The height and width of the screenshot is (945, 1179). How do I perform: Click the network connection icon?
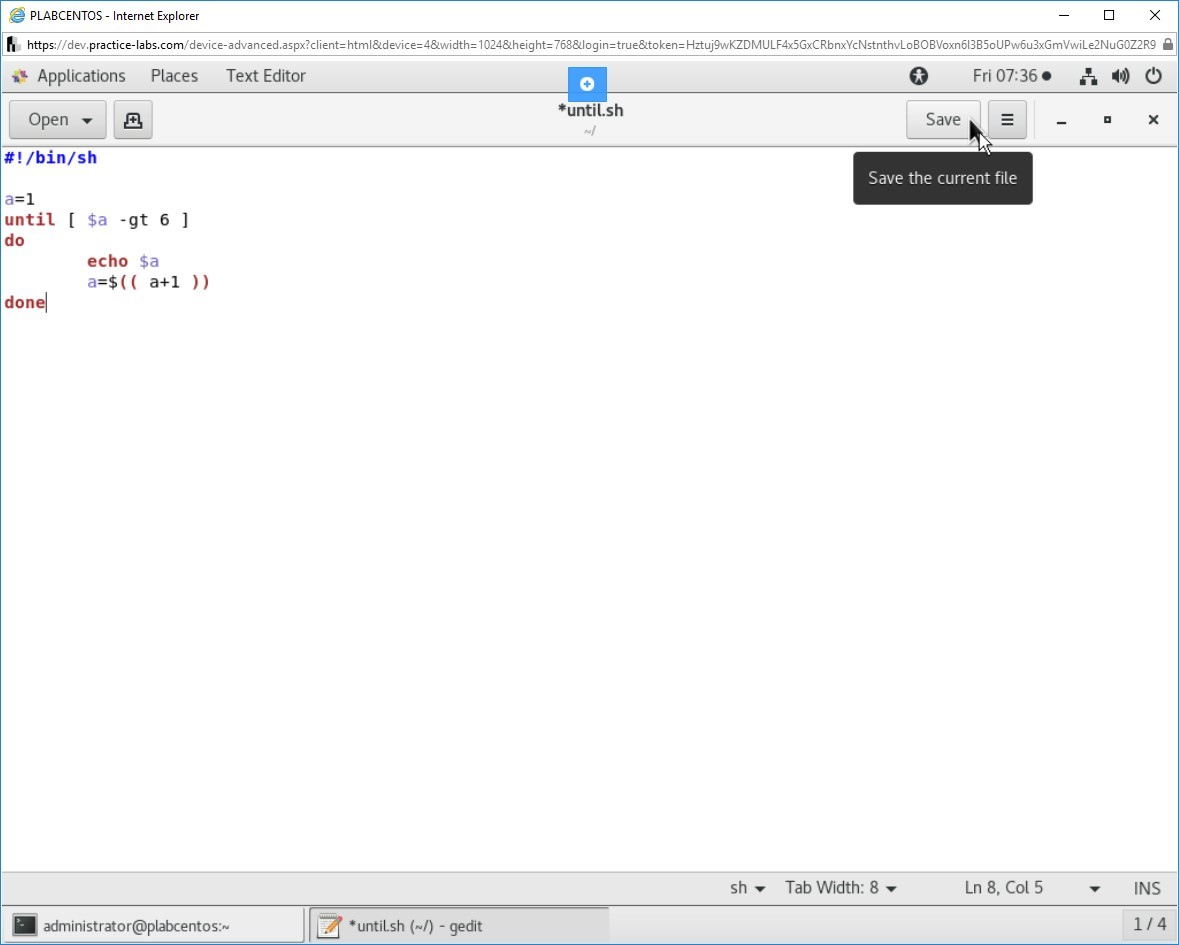click(1089, 76)
